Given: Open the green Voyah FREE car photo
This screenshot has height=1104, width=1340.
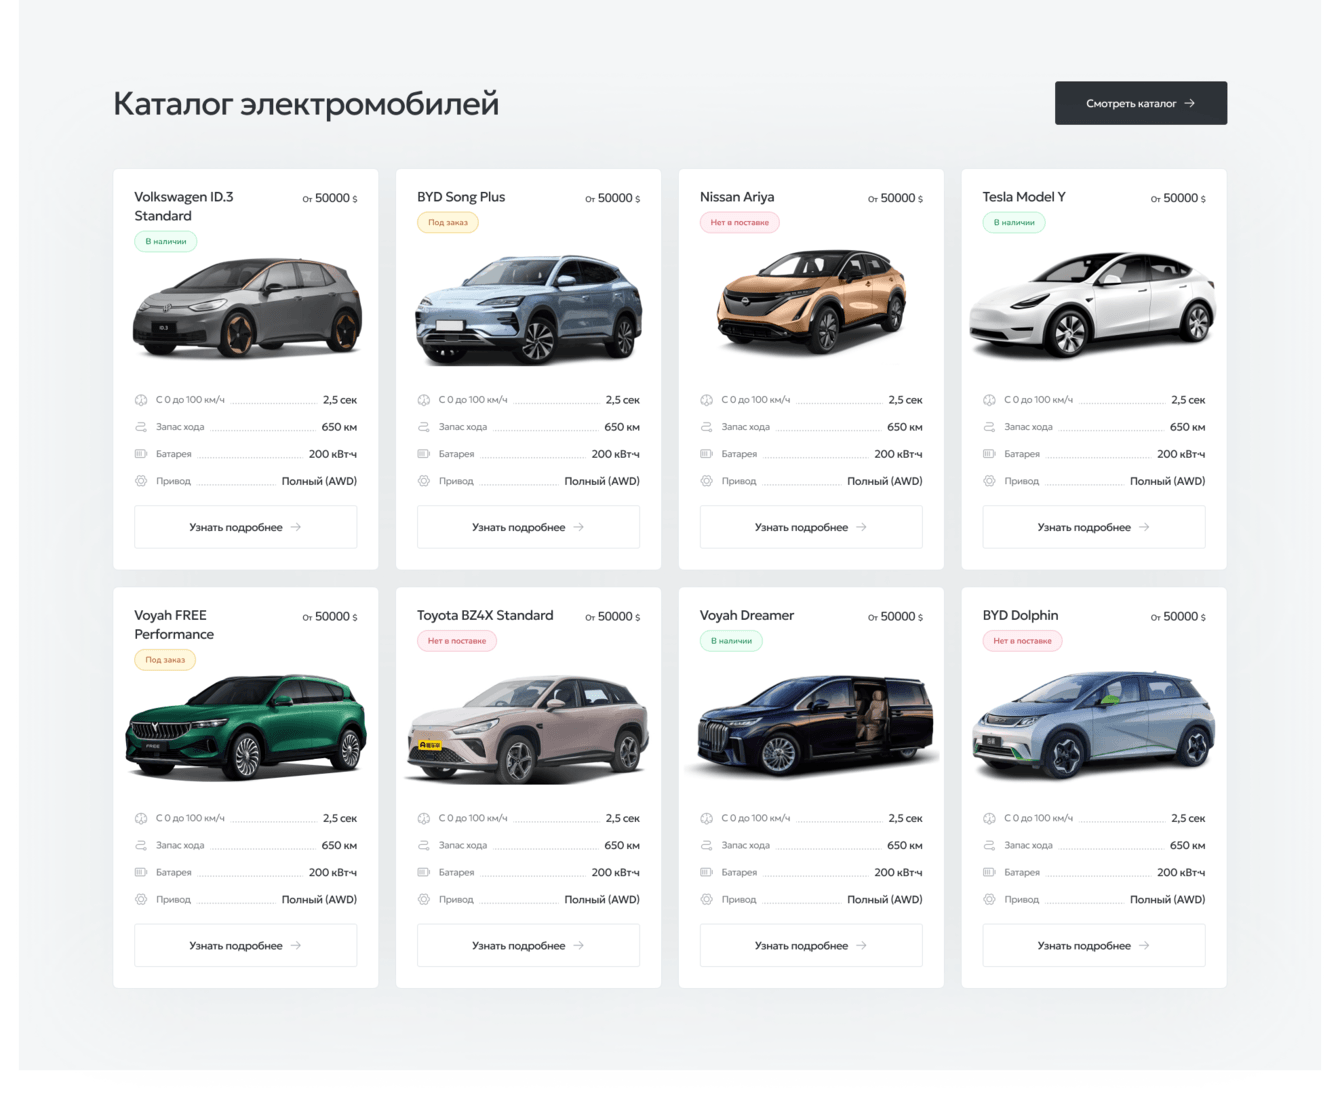Looking at the screenshot, I should point(246,727).
